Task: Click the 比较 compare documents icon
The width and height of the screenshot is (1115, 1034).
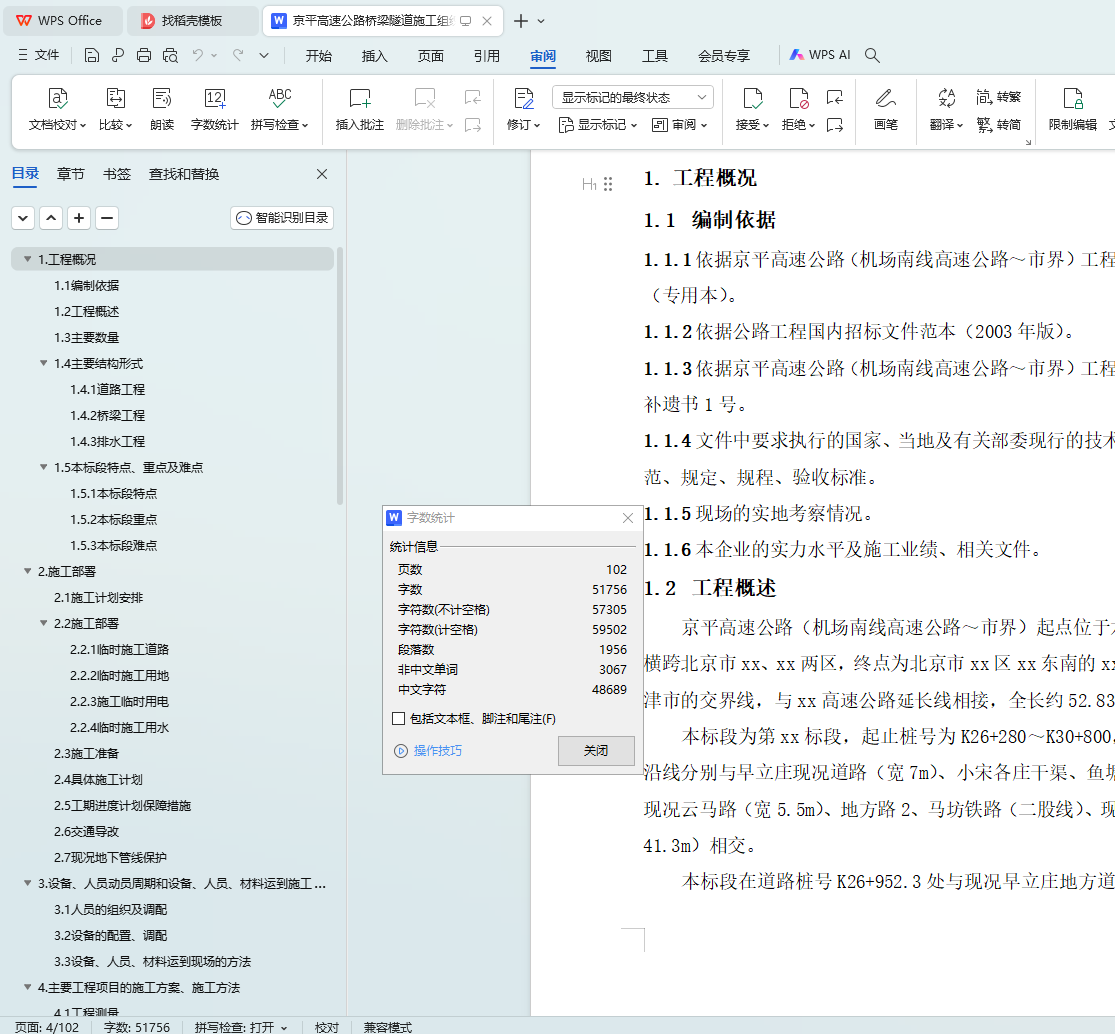Action: click(x=115, y=109)
